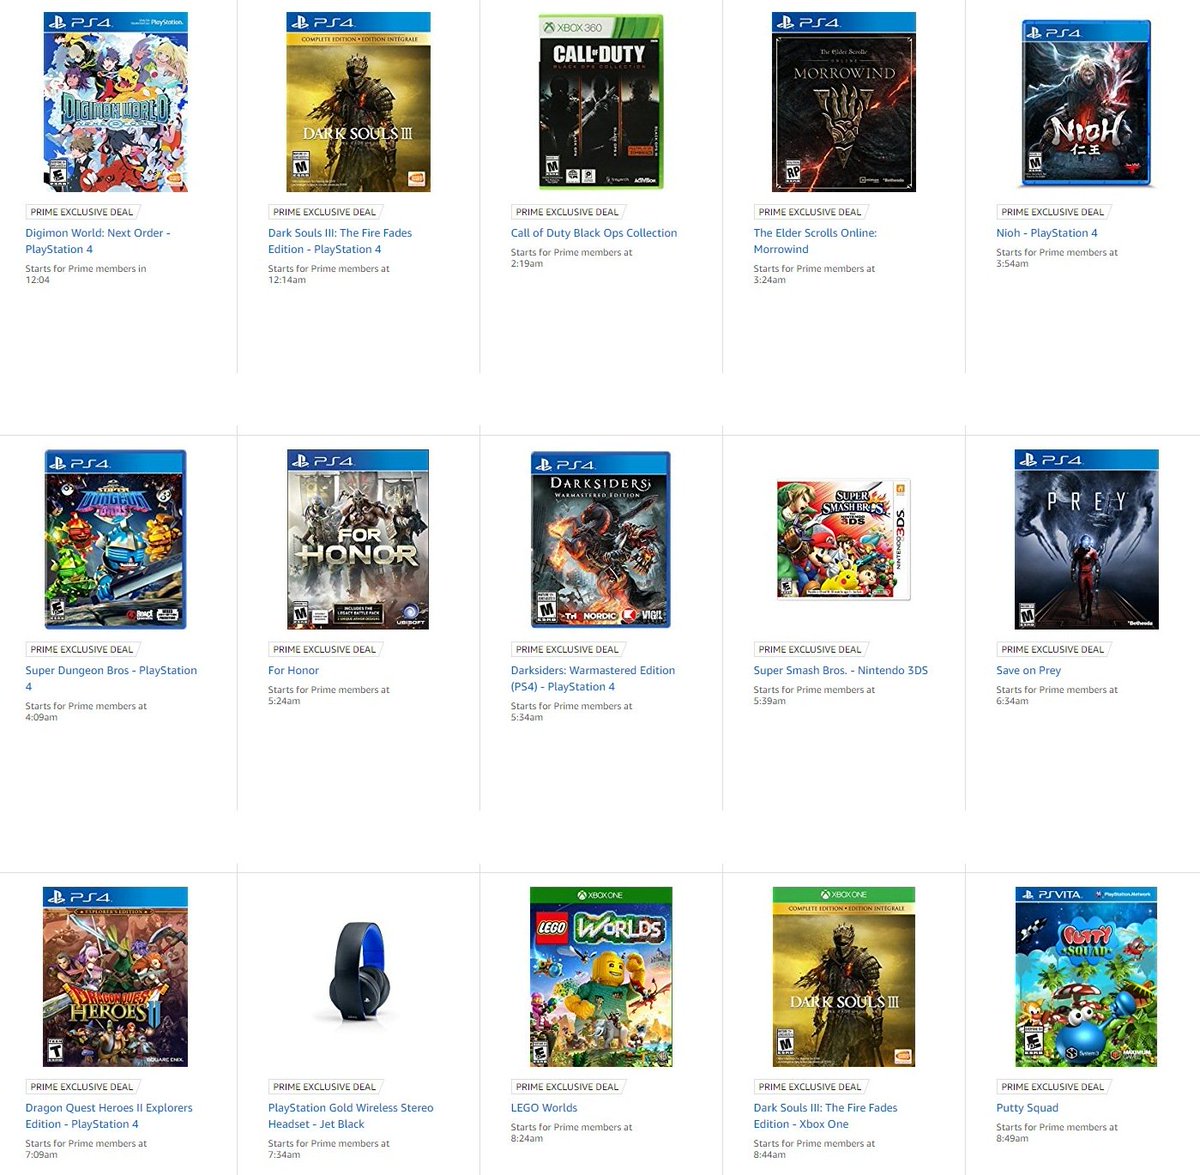Image resolution: width=1200 pixels, height=1175 pixels.
Task: Click the Prime Exclusive Deal badge under Nioh
Action: (x=1054, y=212)
